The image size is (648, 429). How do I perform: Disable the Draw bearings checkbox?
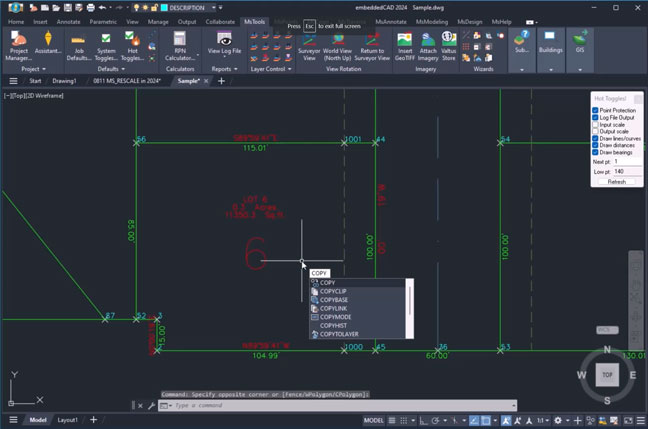(596, 152)
